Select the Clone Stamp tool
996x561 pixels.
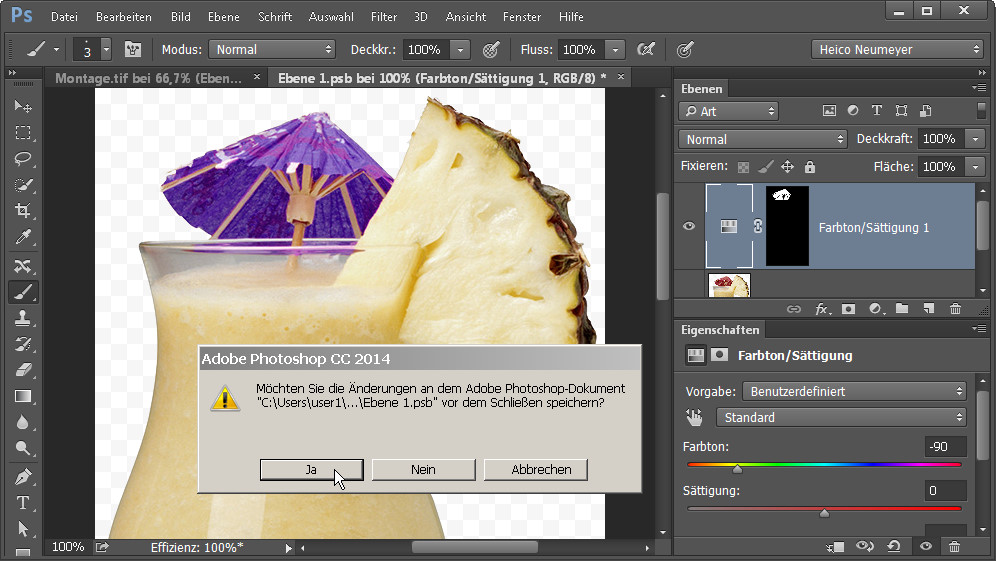coord(23,318)
